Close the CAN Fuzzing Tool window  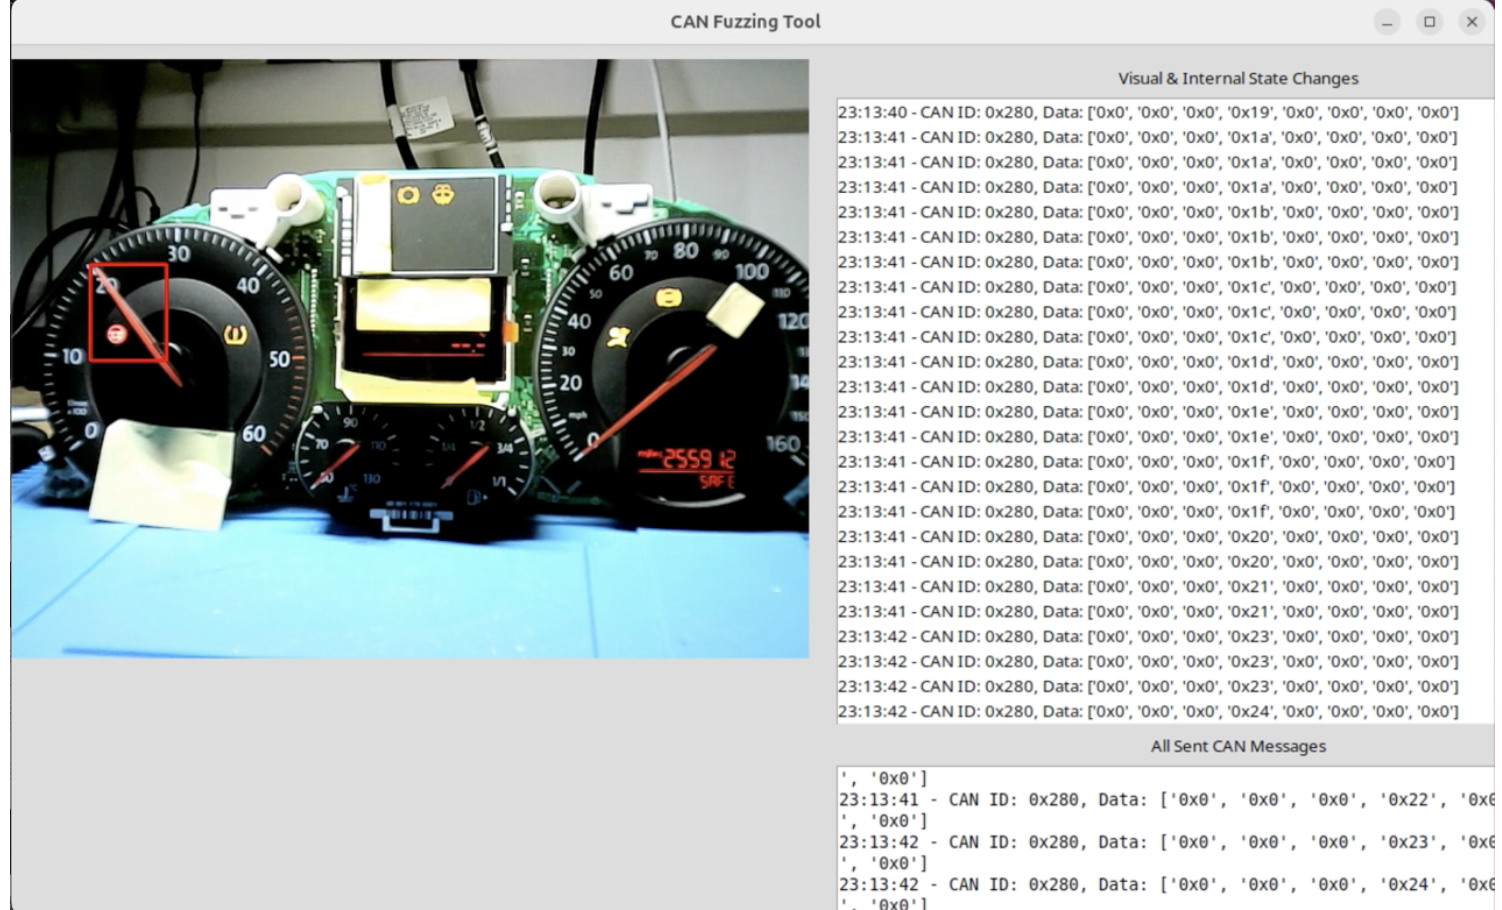tap(1471, 22)
